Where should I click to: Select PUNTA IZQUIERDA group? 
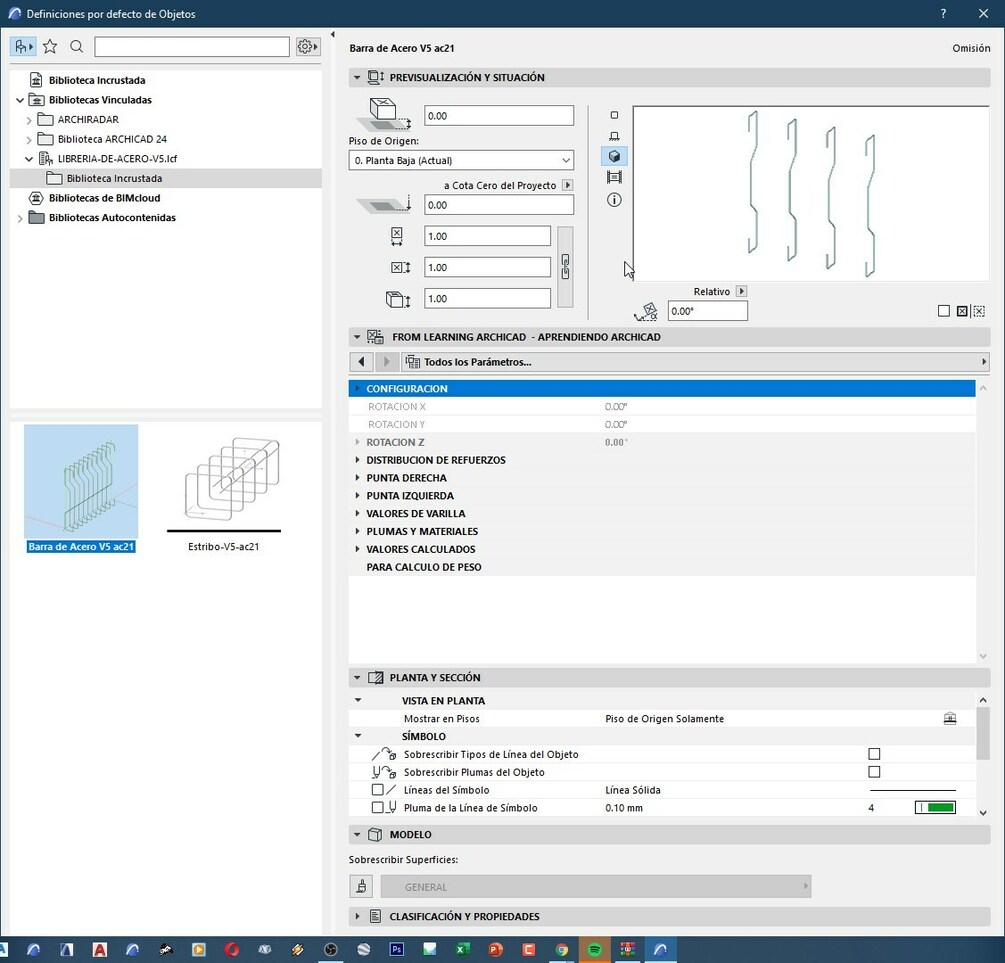[662, 496]
